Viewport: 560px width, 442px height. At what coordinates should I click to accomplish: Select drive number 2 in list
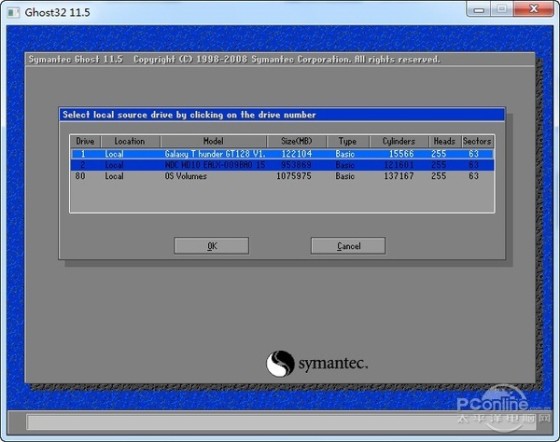point(82,165)
